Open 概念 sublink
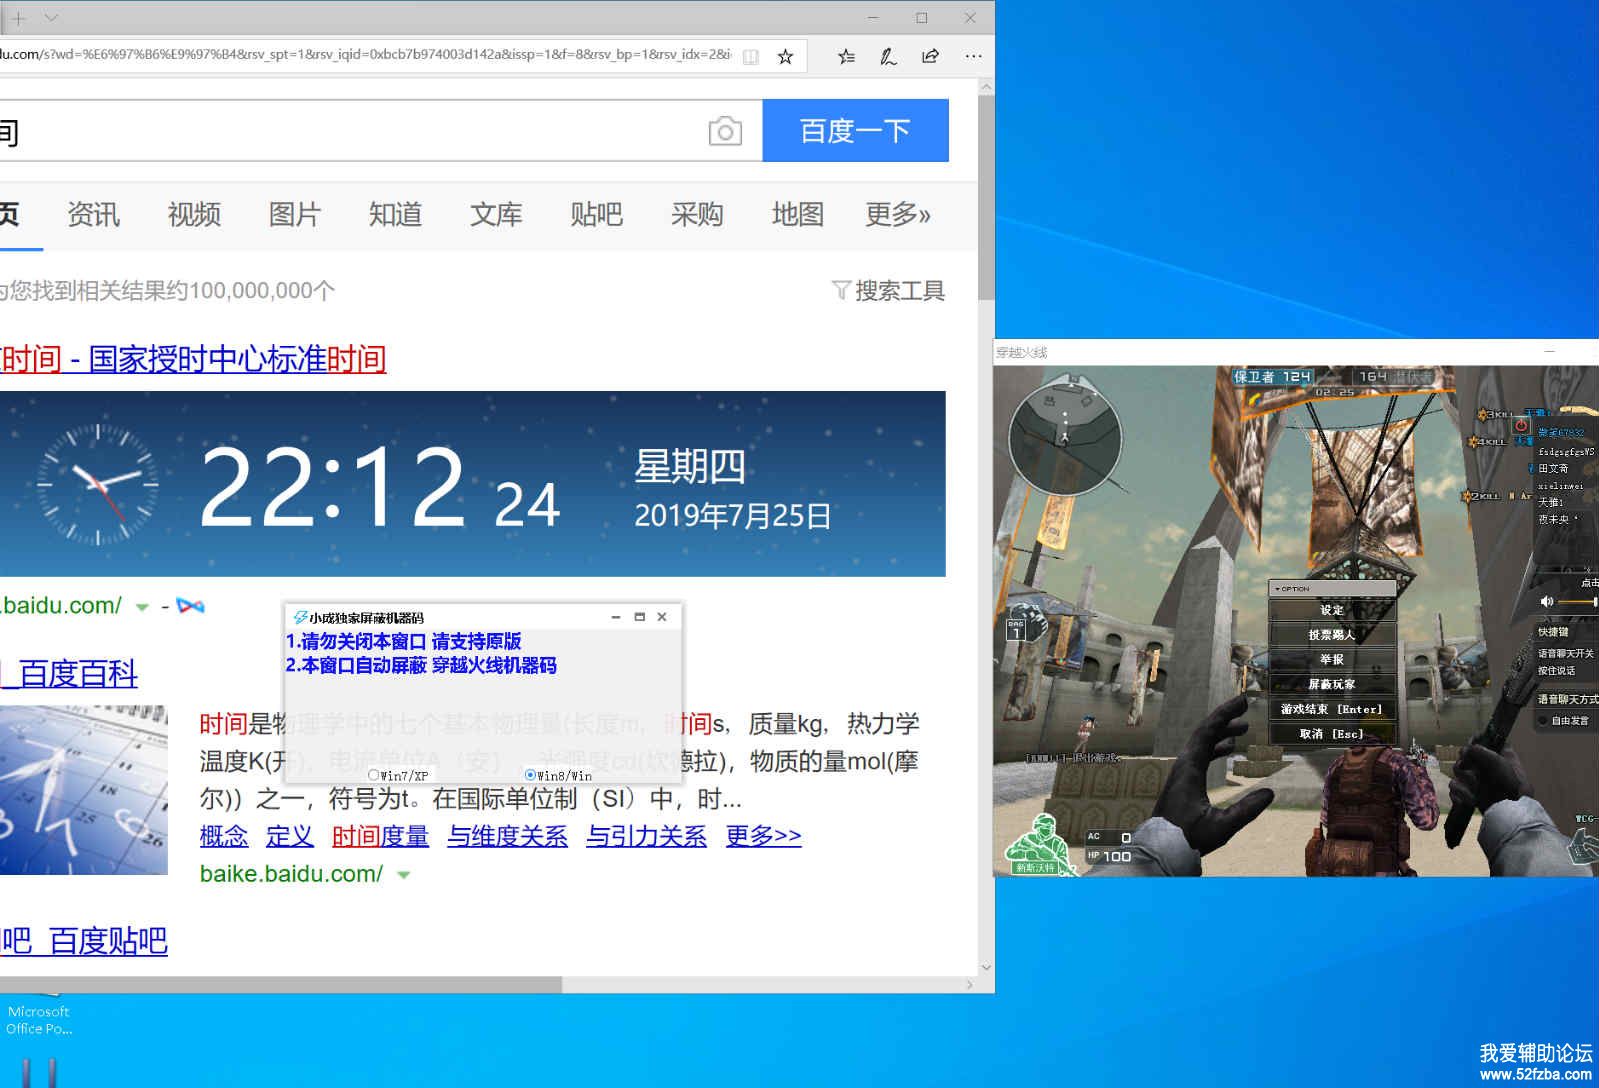Image resolution: width=1599 pixels, height=1088 pixels. pos(224,836)
